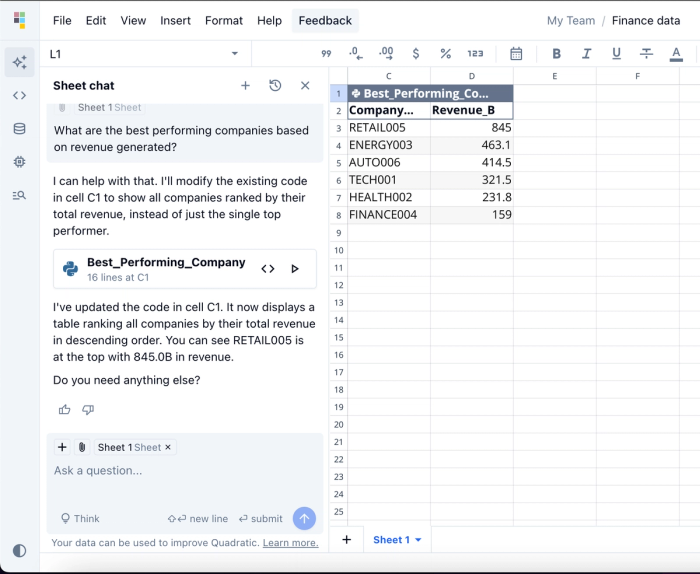Screen dimensions: 700x574
Task: Select the TECH001 cell
Action: [389, 180]
